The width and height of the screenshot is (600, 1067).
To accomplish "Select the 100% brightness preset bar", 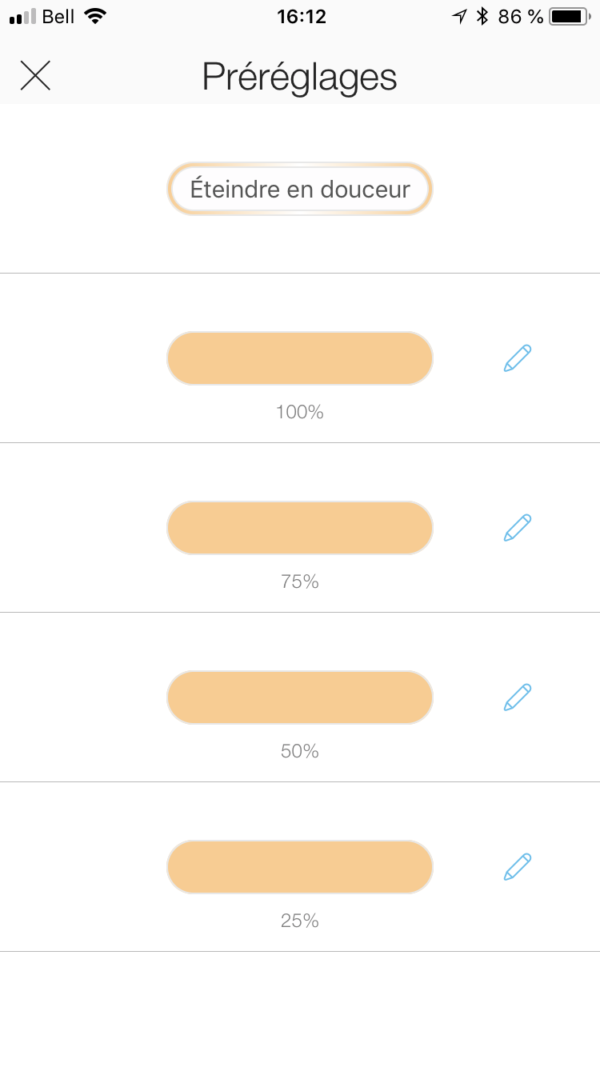I will coord(299,358).
